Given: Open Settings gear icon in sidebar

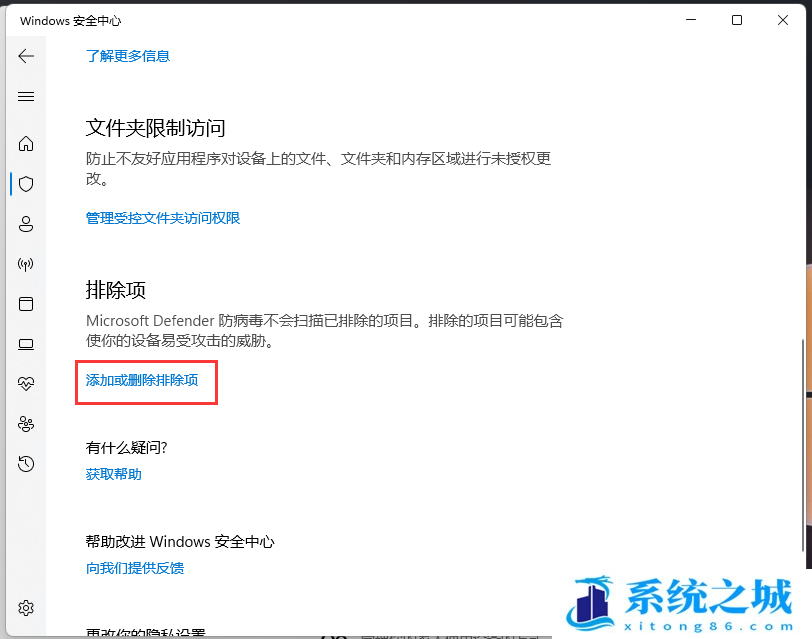Looking at the screenshot, I should [26, 607].
